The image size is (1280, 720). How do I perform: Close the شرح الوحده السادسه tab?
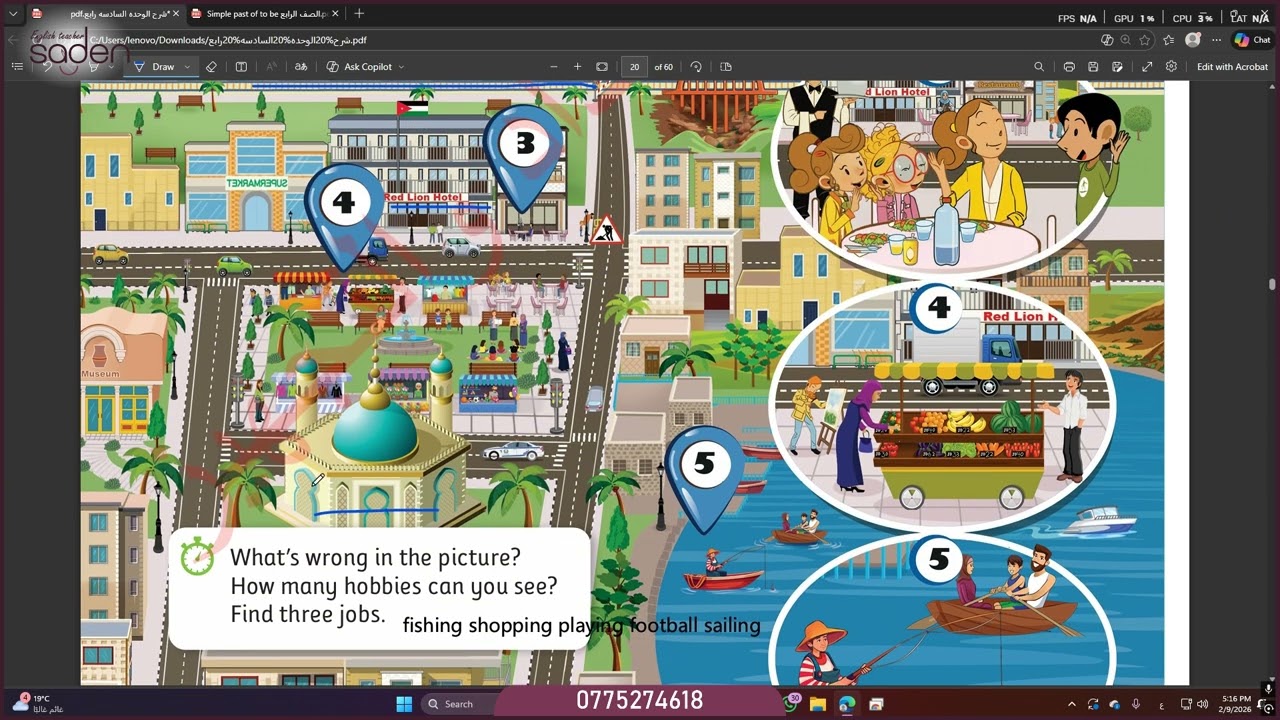coord(176,14)
